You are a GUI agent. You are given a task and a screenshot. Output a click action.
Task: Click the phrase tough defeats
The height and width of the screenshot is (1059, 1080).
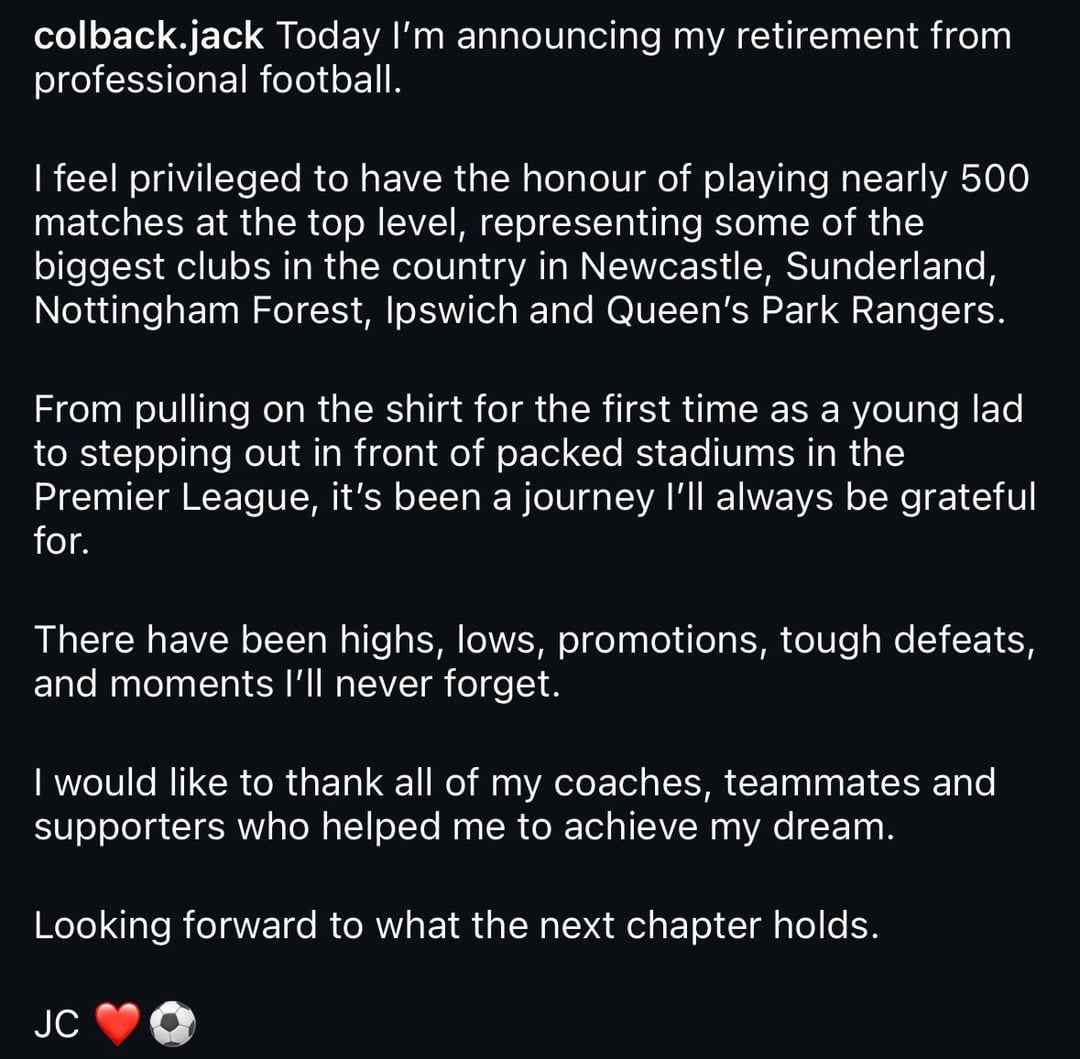point(905,641)
